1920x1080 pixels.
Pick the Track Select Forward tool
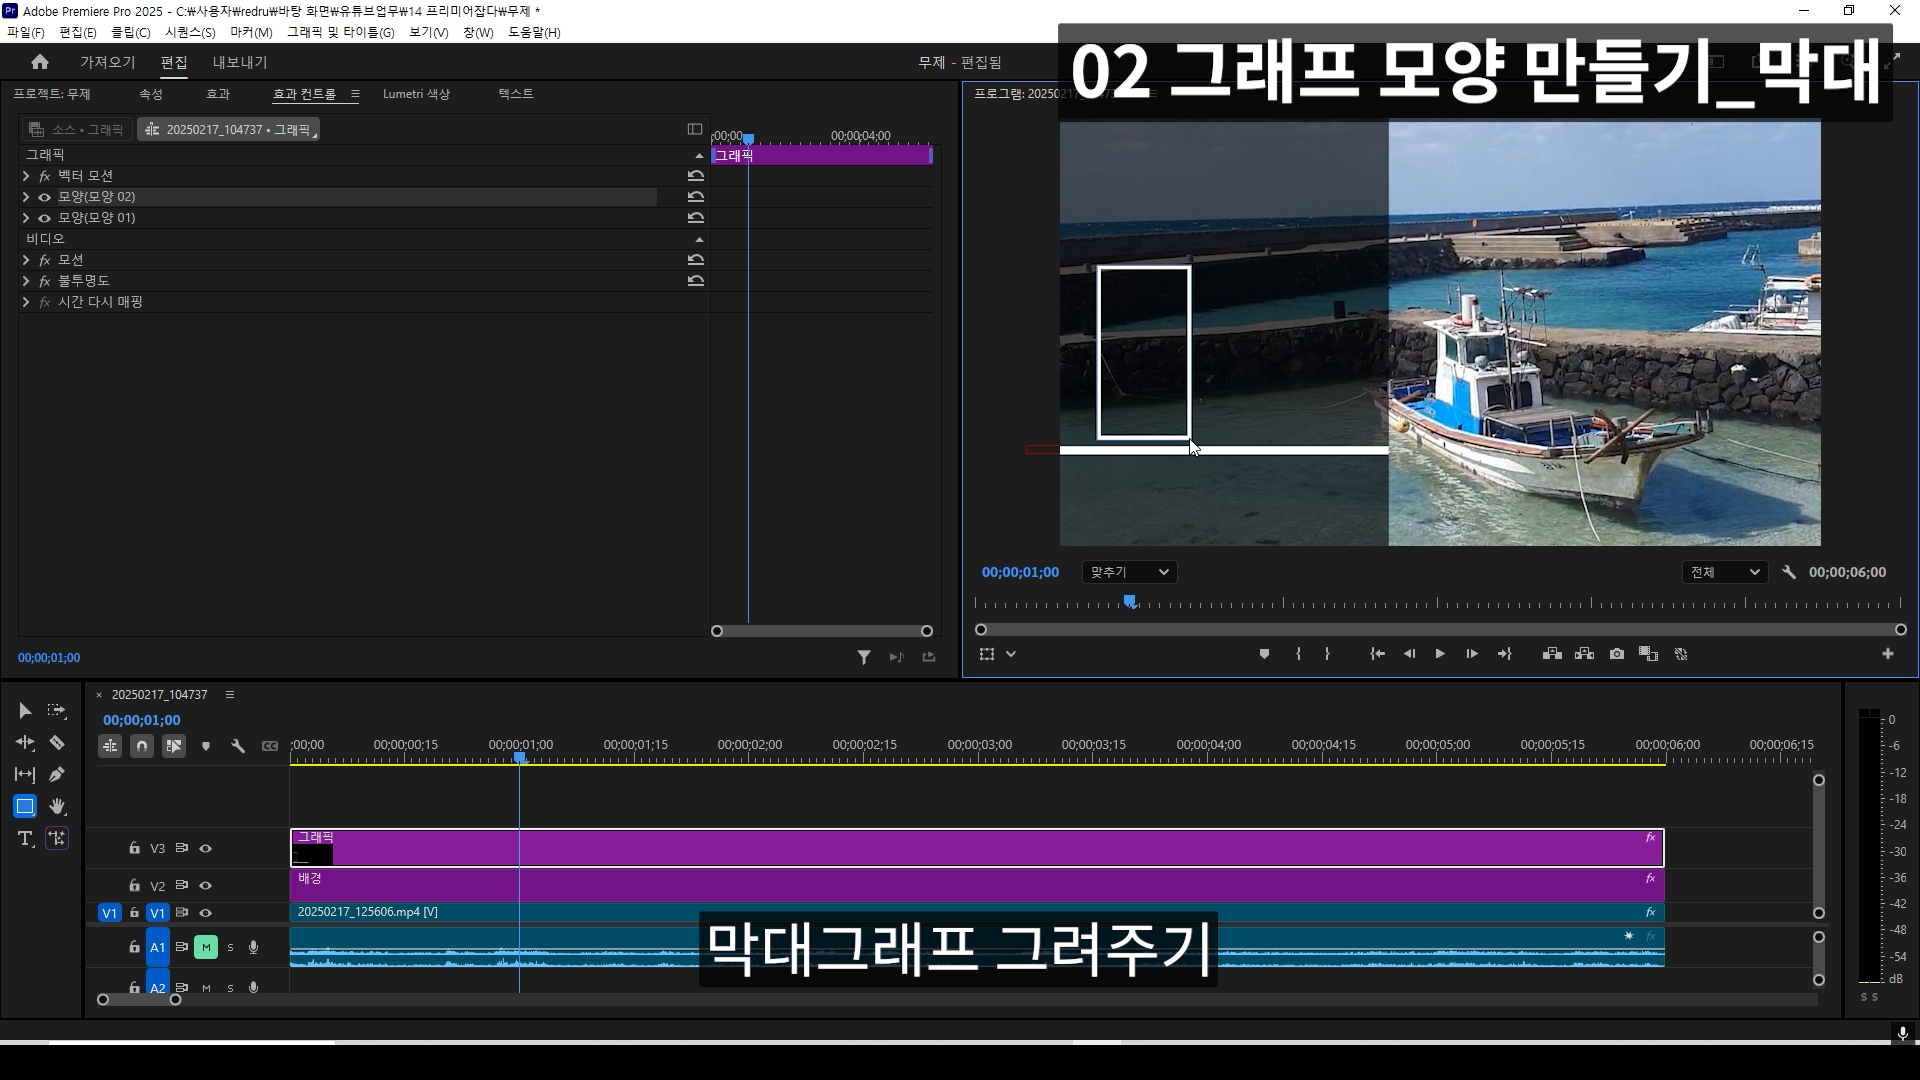[57, 711]
